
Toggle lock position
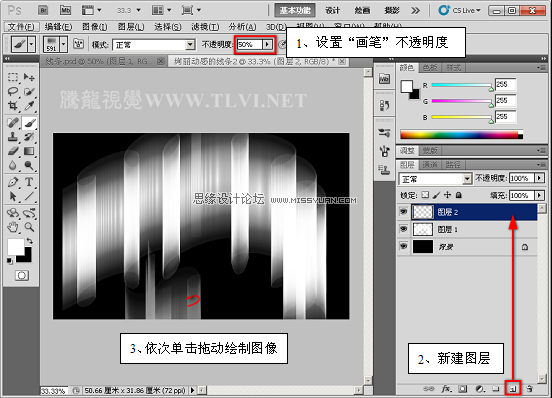coord(447,195)
